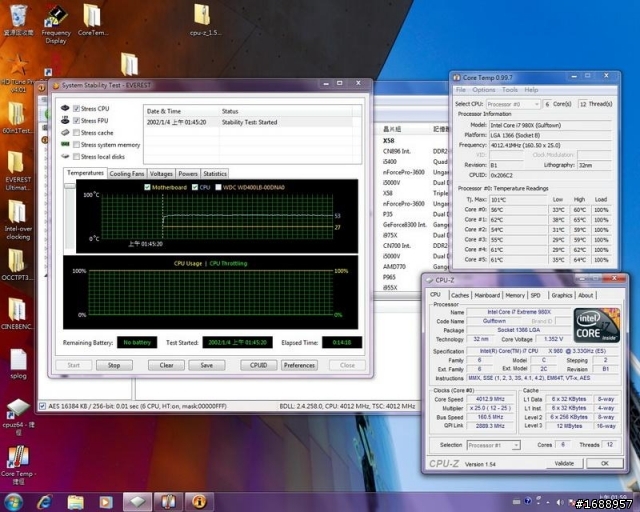This screenshot has height=512, width=640.
Task: Launch Internet Explorer from taskbar
Action: point(44,502)
